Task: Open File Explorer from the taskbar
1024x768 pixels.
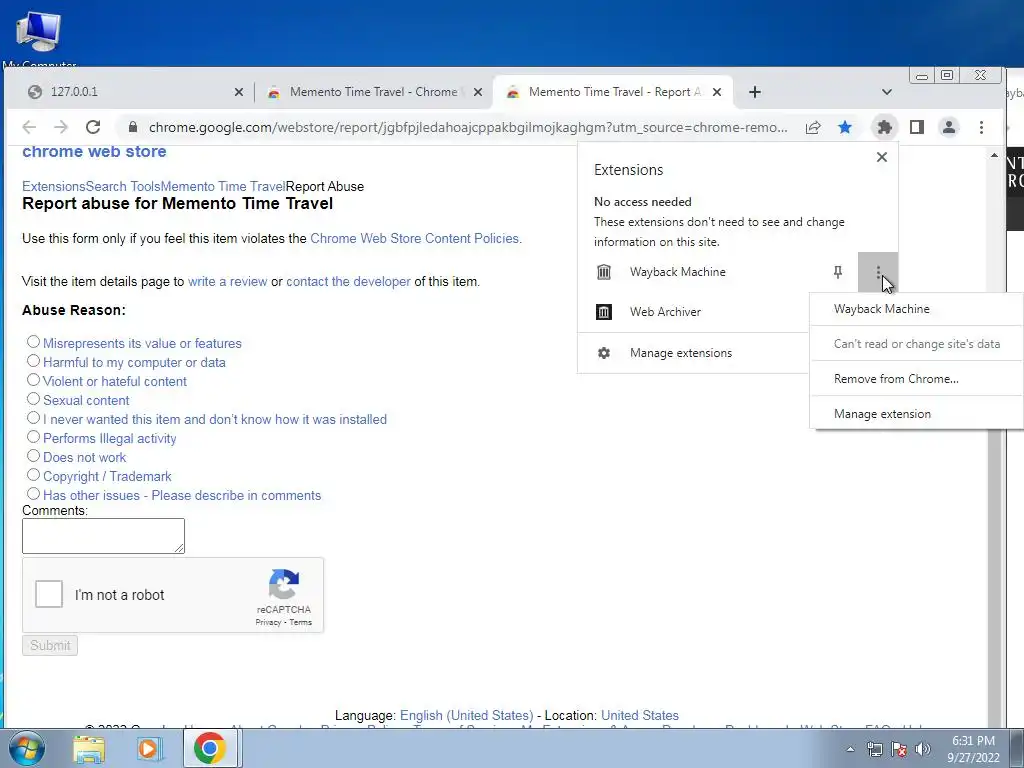Action: [88, 749]
